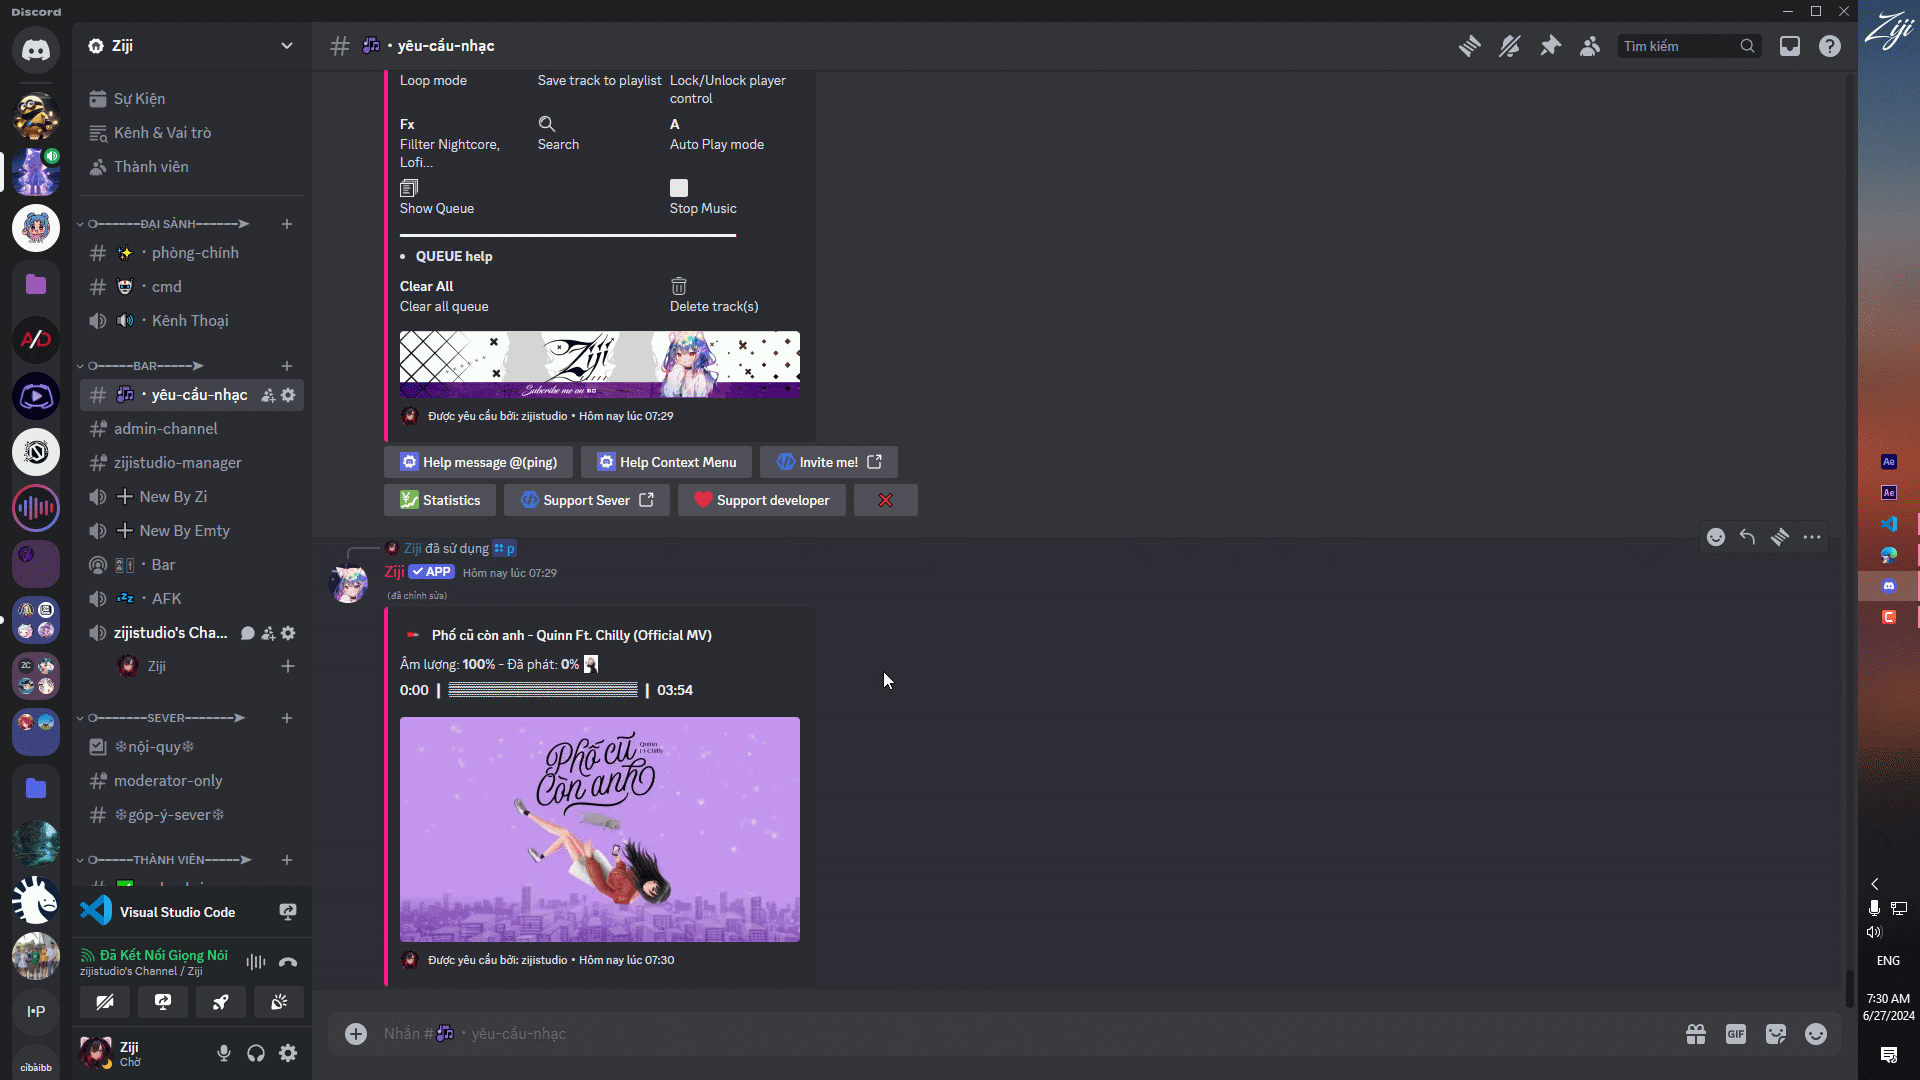Image resolution: width=1920 pixels, height=1080 pixels.
Task: Open Sự Kiện events entry
Action: 190,99
